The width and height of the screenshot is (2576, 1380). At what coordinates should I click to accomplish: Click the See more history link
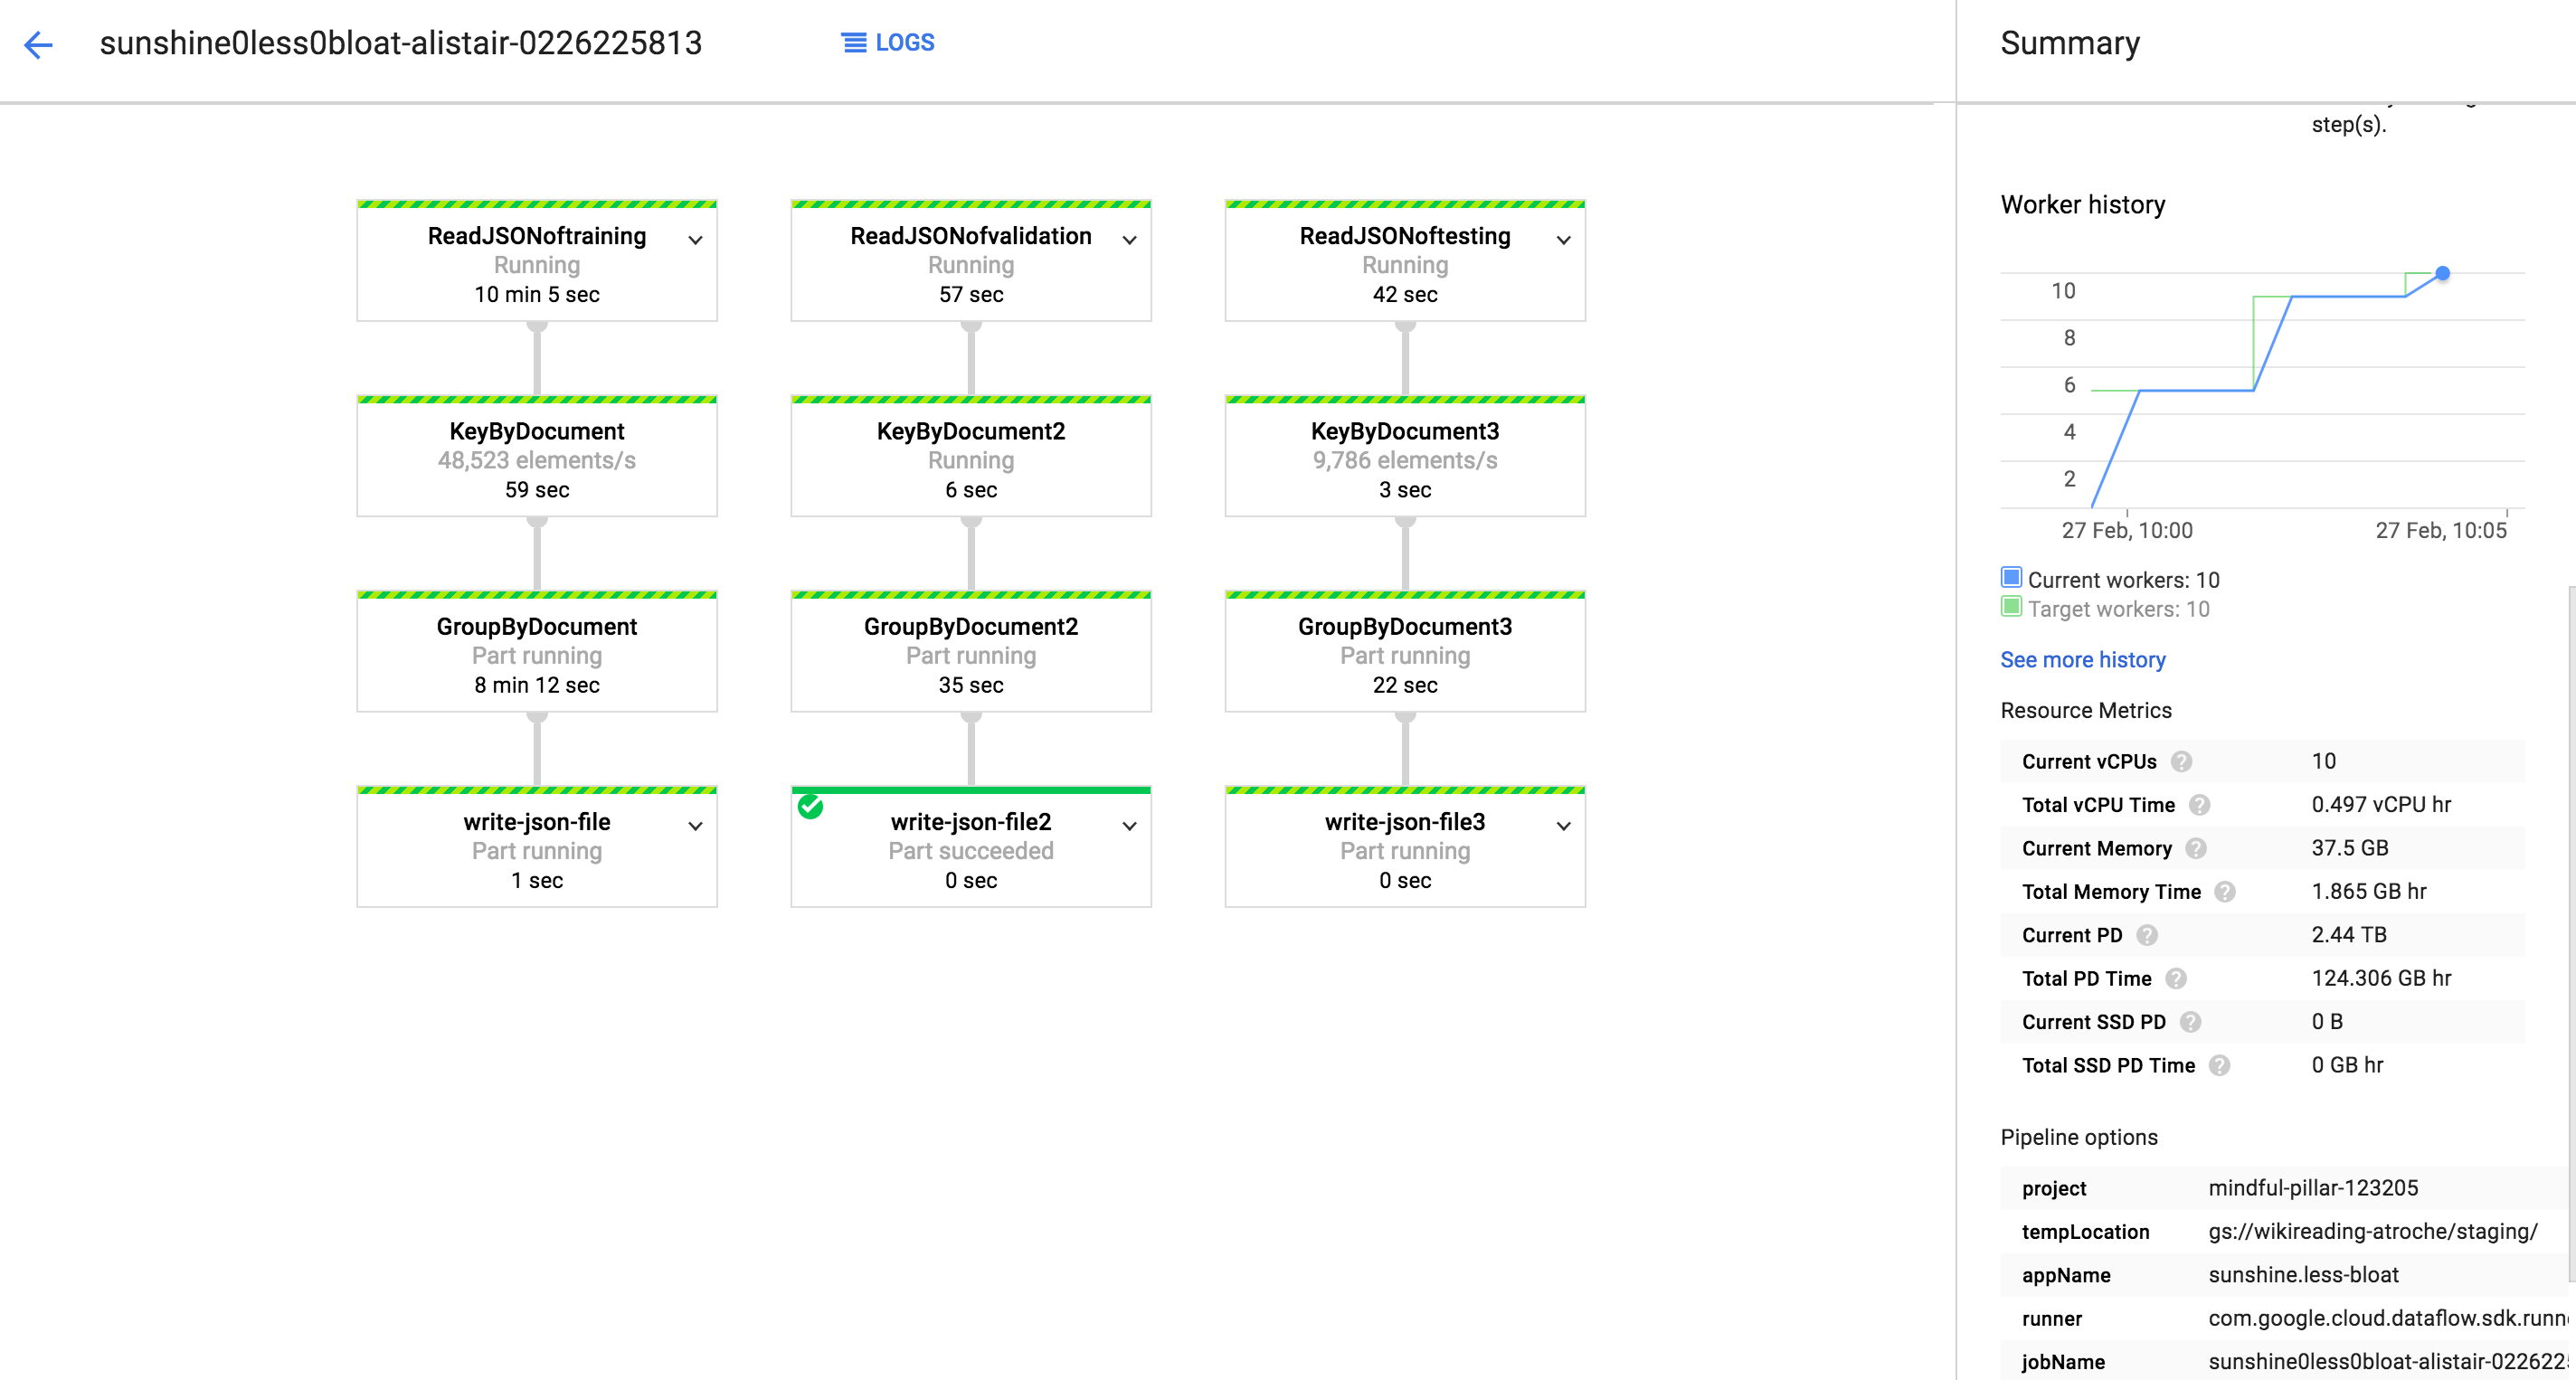pyautogui.click(x=2082, y=660)
